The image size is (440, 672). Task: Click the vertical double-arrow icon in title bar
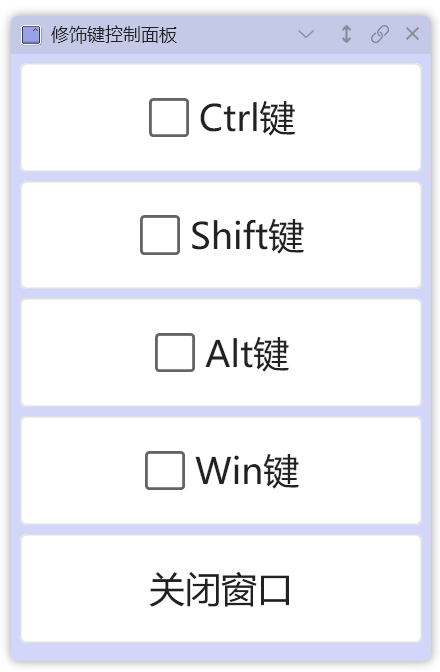click(x=347, y=34)
